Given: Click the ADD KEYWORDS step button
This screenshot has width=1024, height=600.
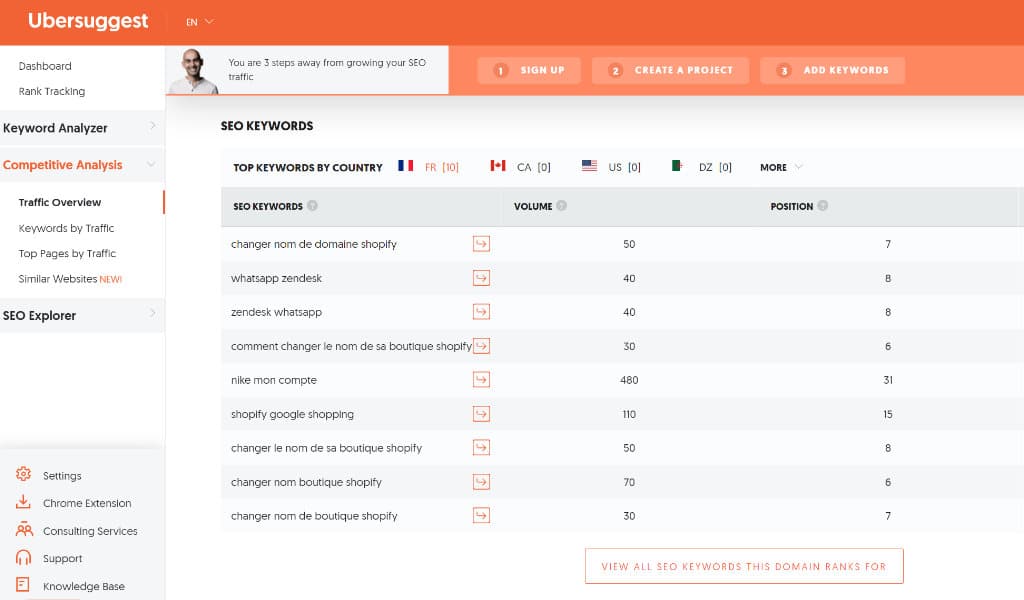Looking at the screenshot, I should (x=833, y=70).
